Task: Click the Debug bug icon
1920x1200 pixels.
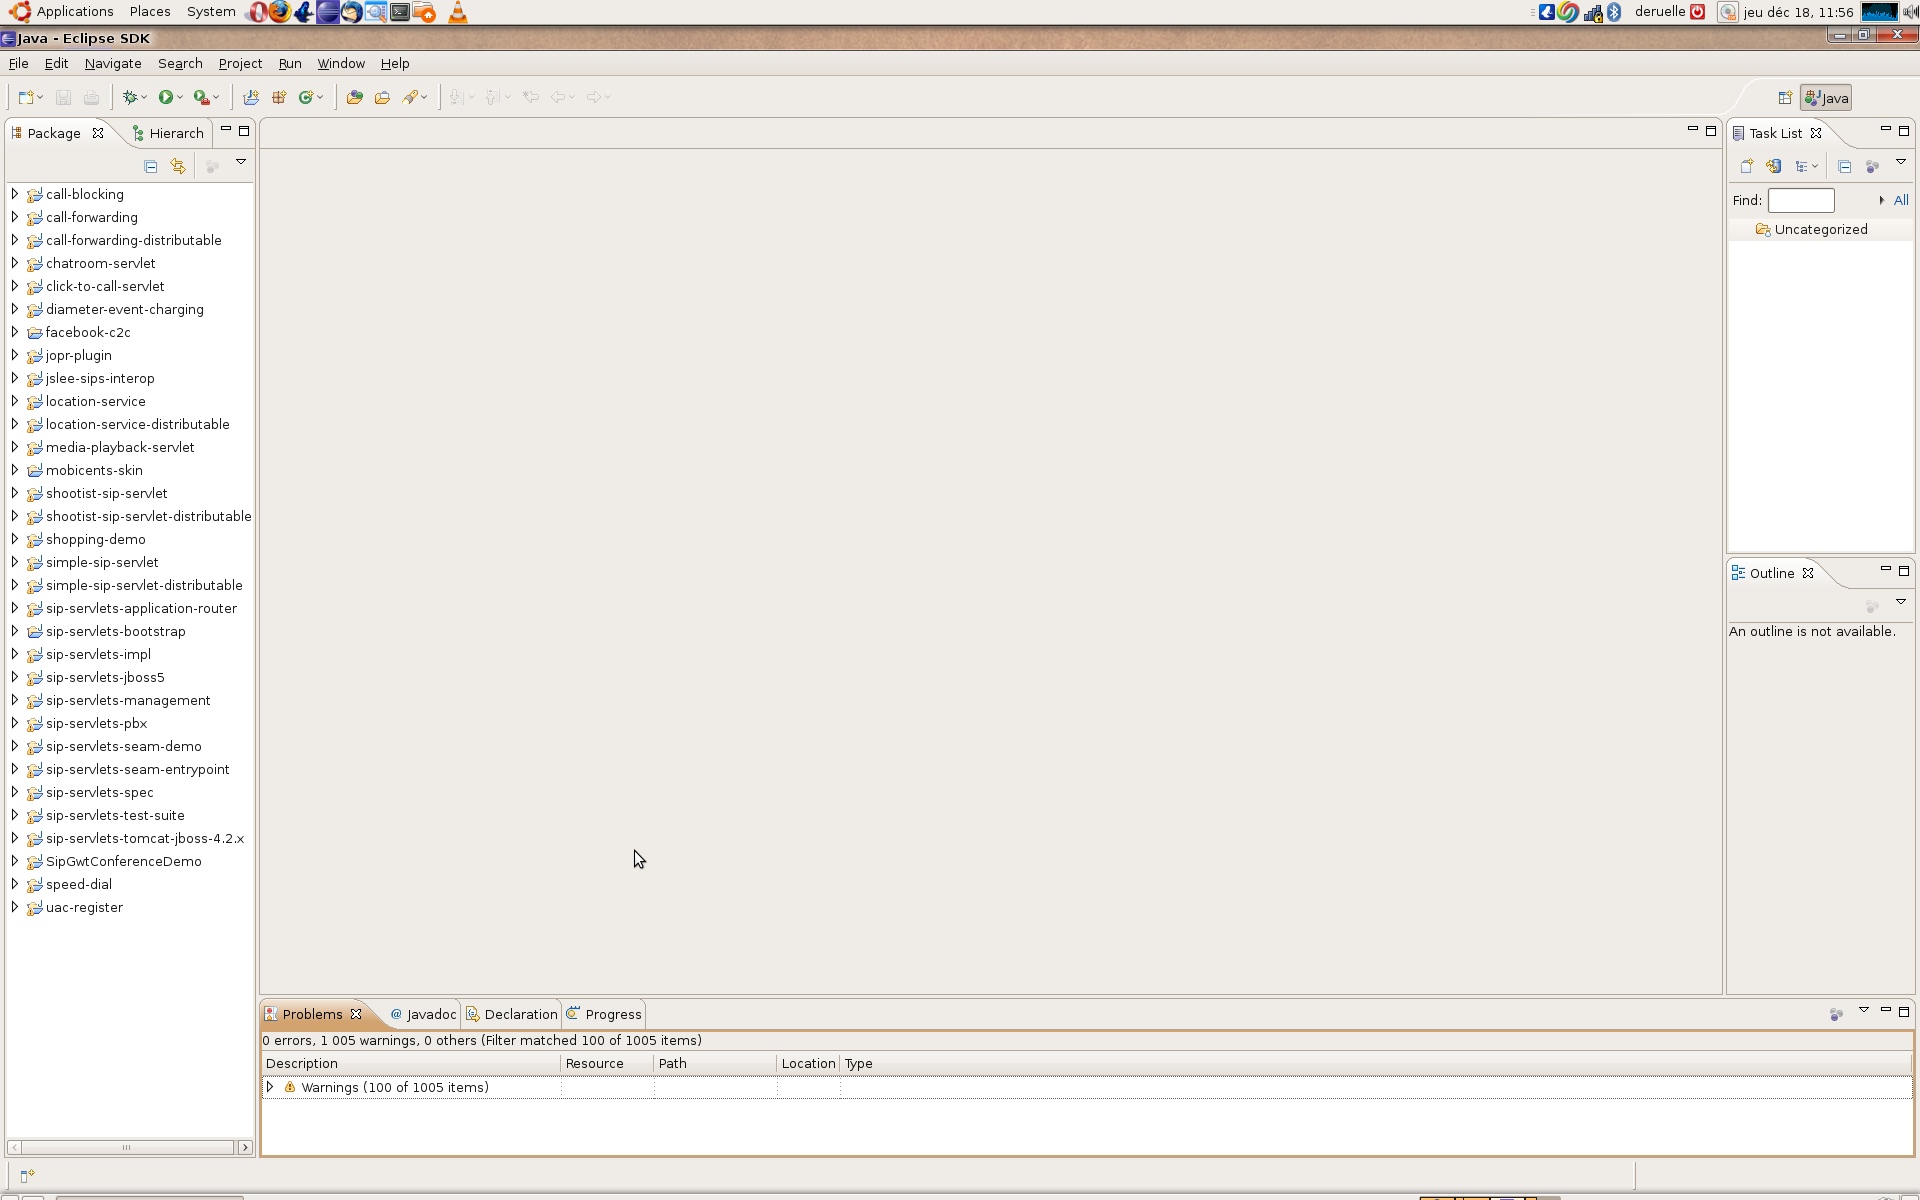Action: pyautogui.click(x=130, y=97)
